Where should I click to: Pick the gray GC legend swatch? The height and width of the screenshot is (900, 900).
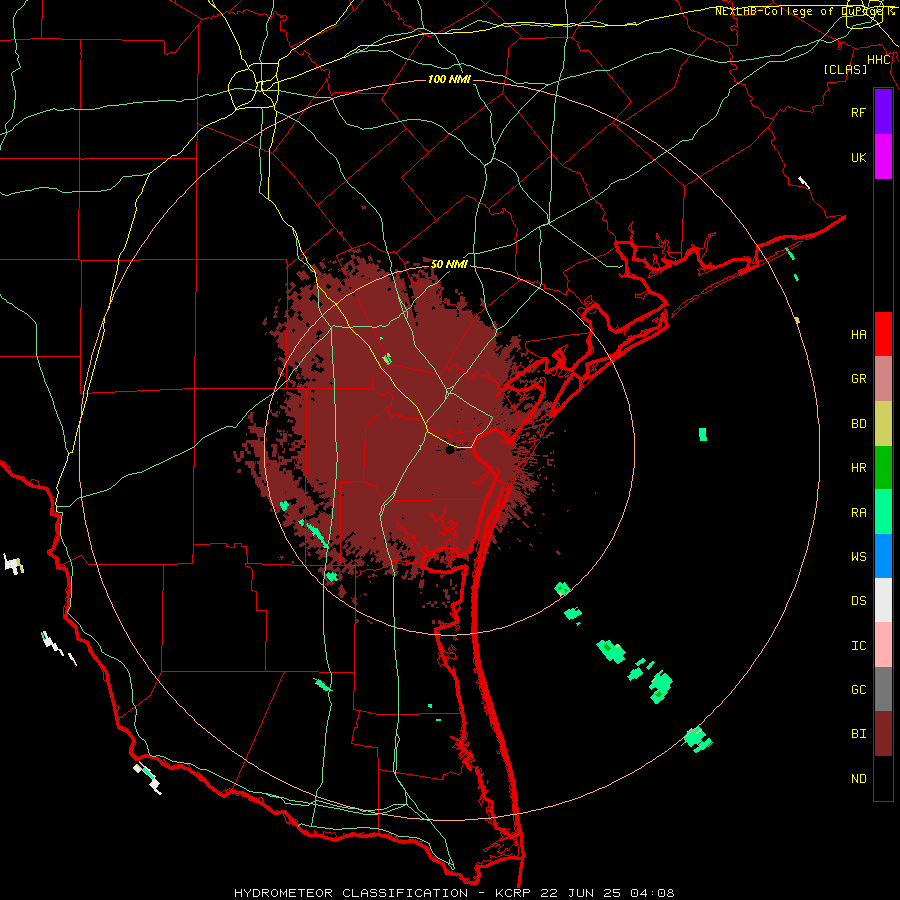[883, 689]
